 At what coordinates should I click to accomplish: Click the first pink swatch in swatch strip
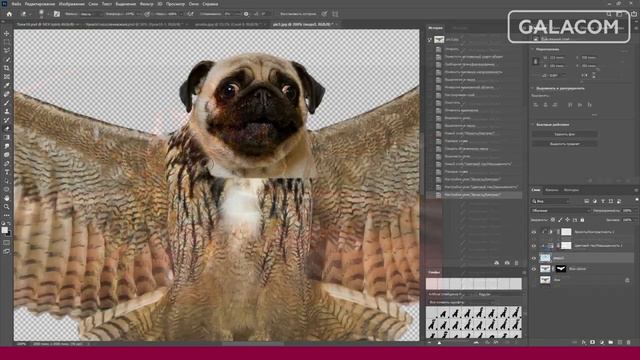point(432,284)
